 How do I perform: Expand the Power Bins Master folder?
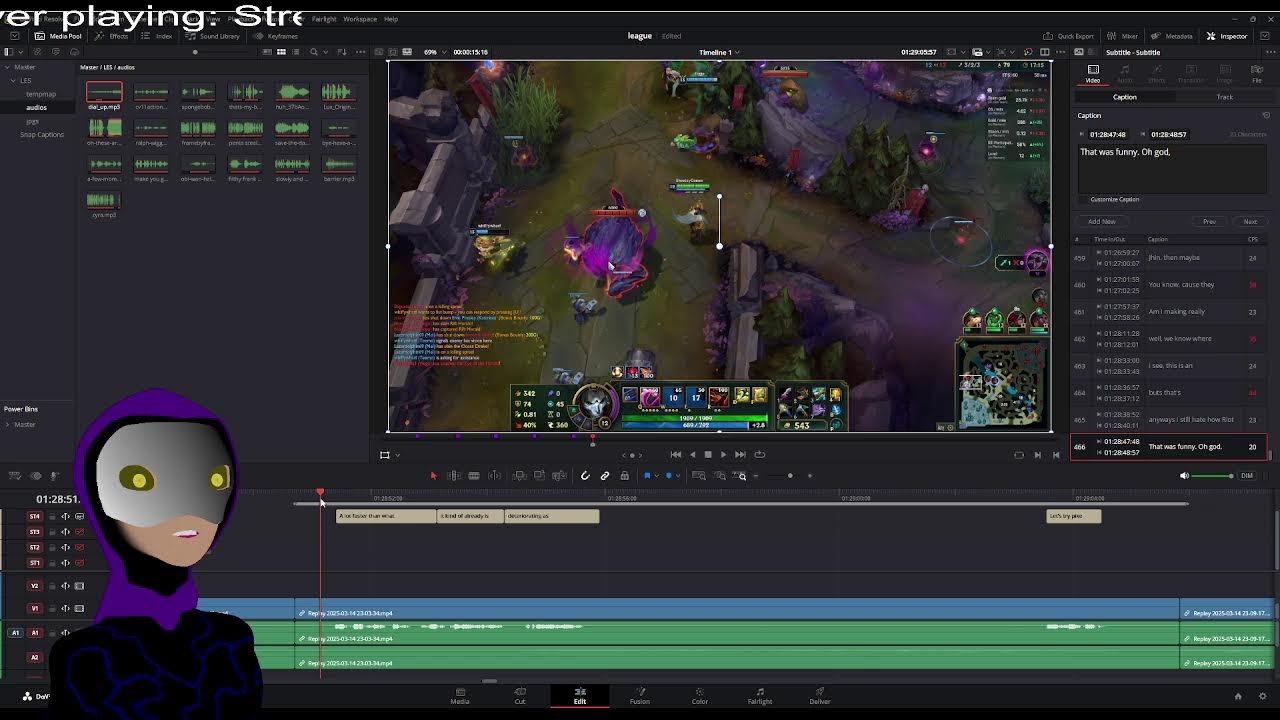click(x=8, y=425)
